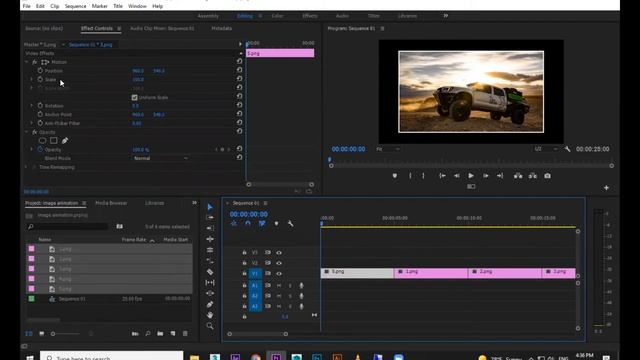Reset the Position parameter

coord(239,70)
